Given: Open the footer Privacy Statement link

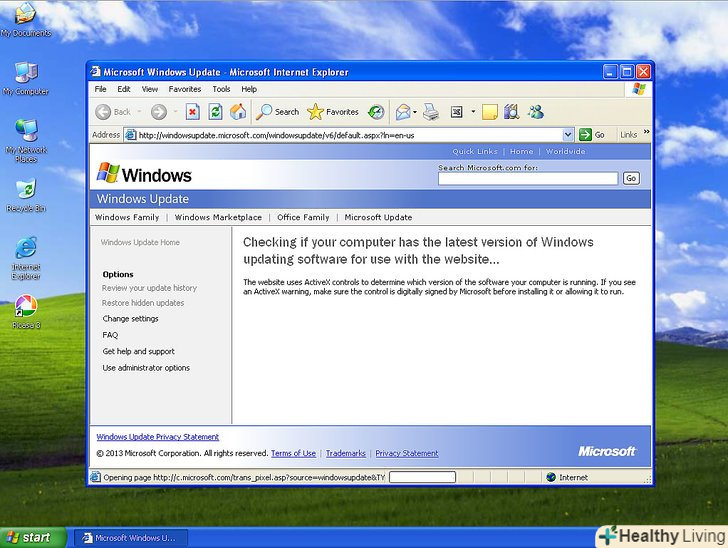Looking at the screenshot, I should (407, 453).
